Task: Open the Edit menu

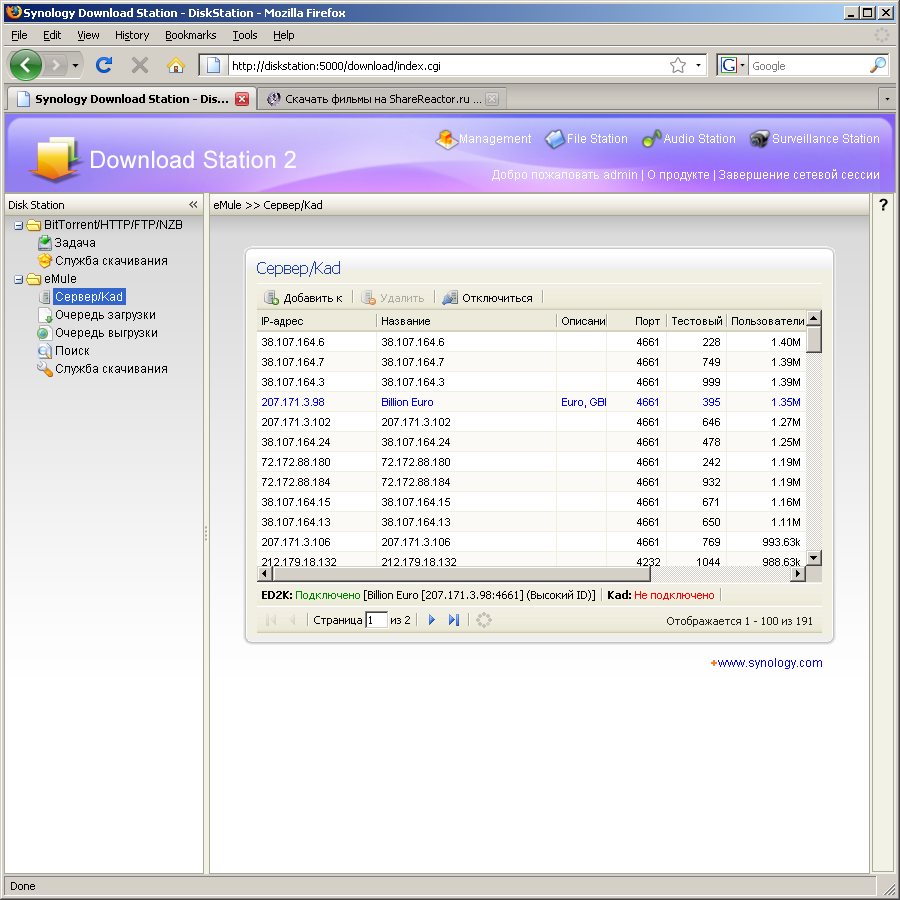Action: (52, 35)
